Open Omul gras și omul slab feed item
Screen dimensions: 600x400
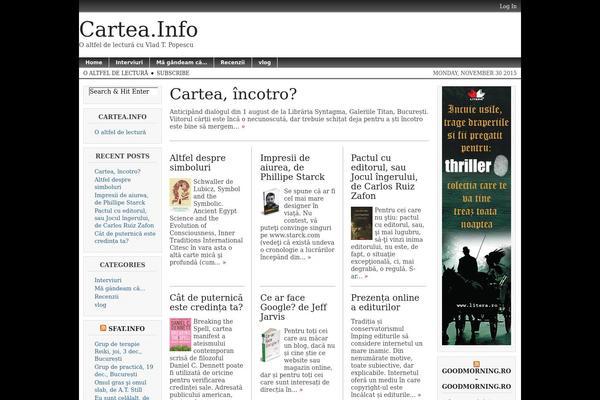[120, 386]
